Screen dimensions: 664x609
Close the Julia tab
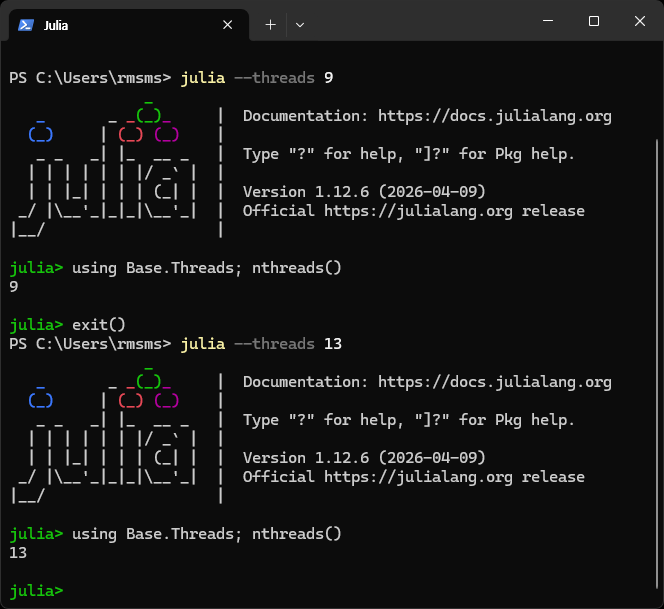tap(227, 25)
